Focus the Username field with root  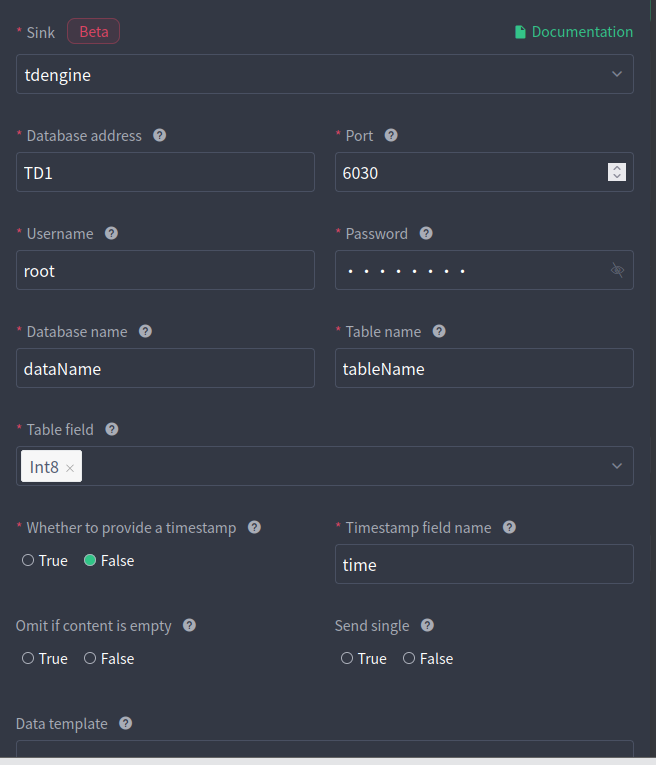pos(165,270)
